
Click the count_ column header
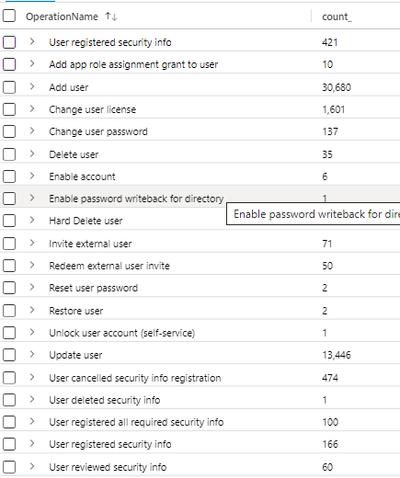(x=337, y=17)
